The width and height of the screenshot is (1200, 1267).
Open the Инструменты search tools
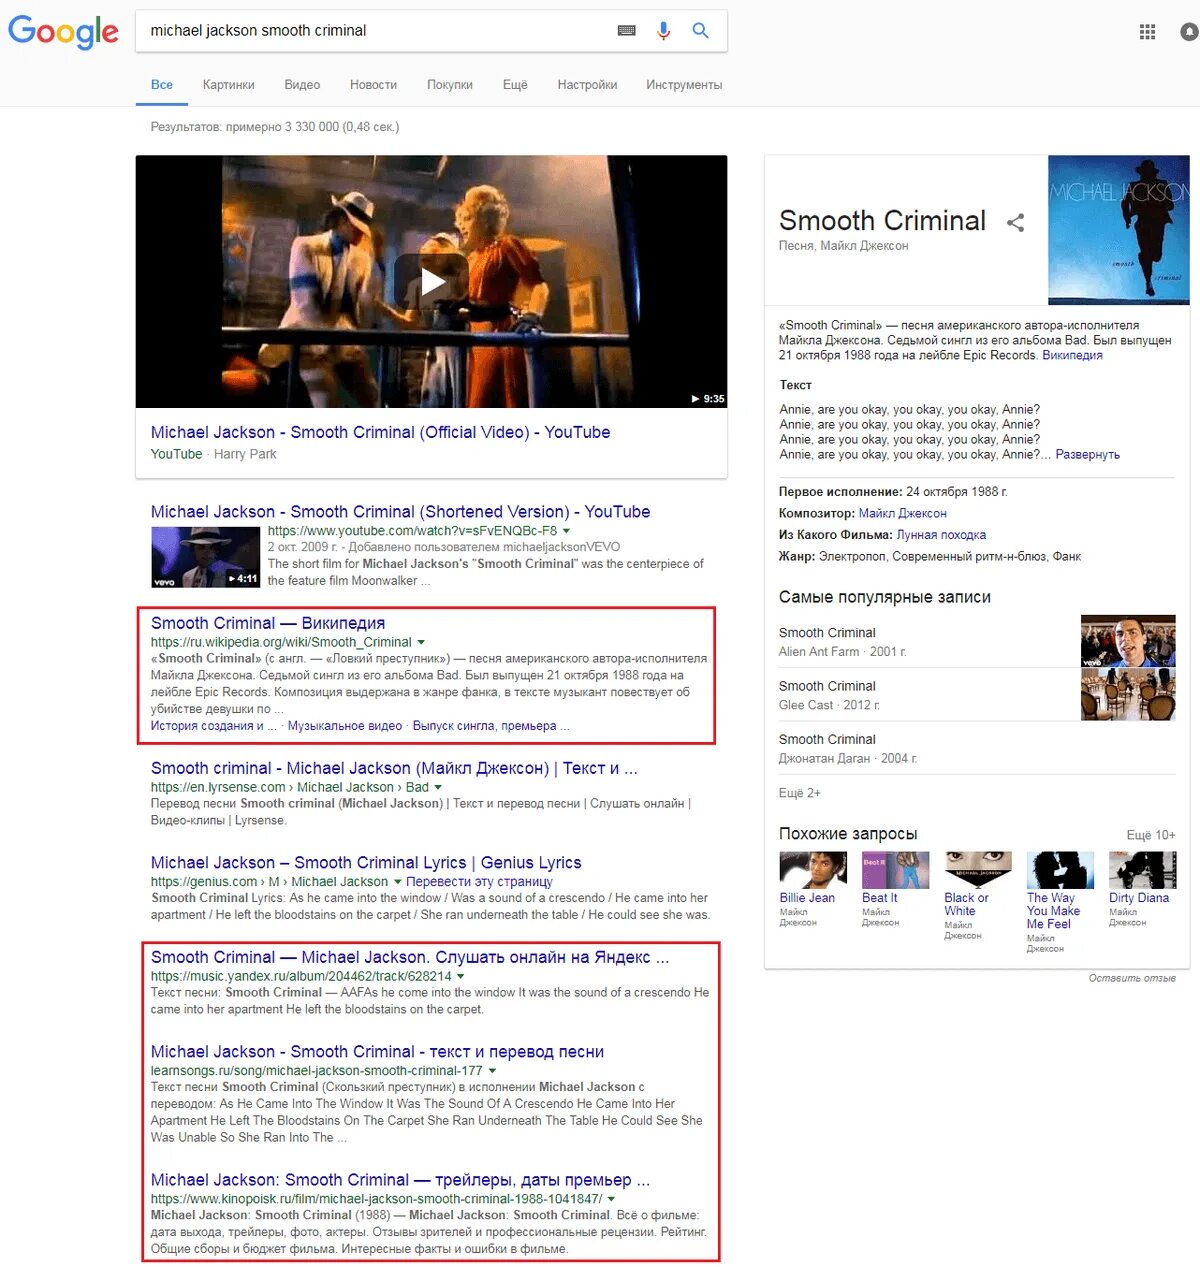(x=684, y=85)
